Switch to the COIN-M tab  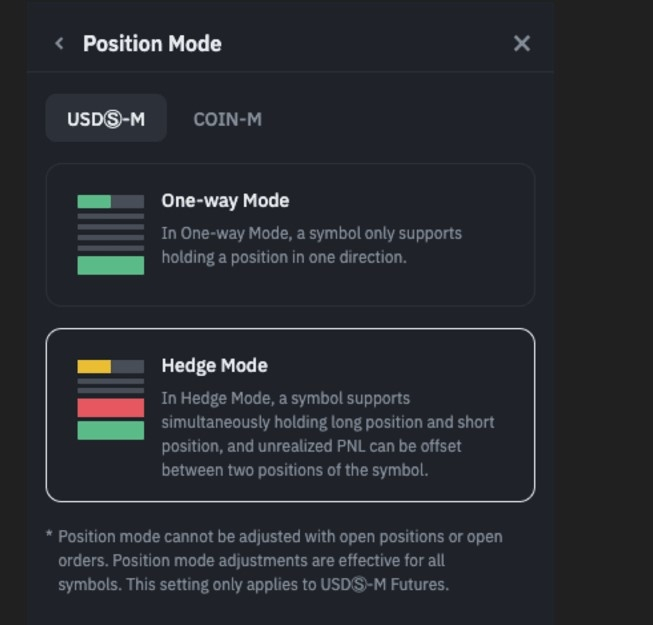click(227, 119)
